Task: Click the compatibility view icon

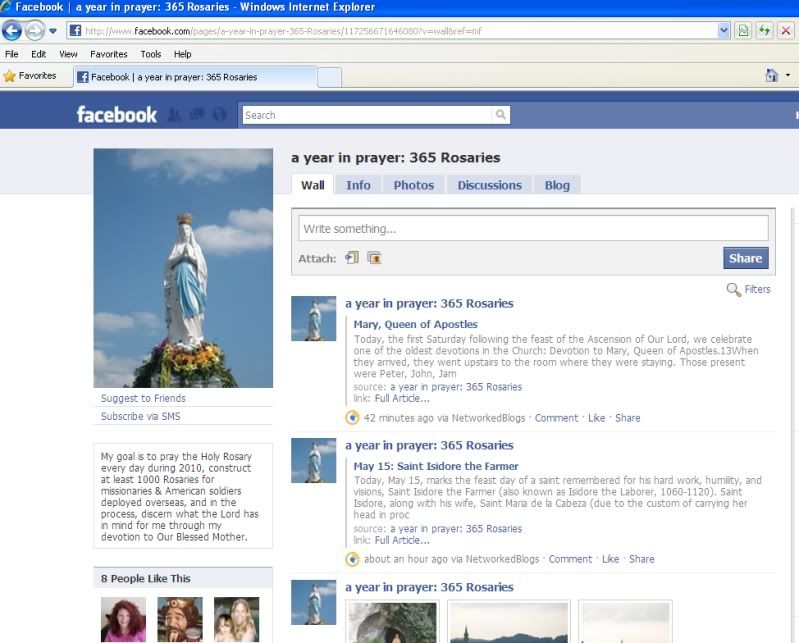Action: pyautogui.click(x=743, y=31)
